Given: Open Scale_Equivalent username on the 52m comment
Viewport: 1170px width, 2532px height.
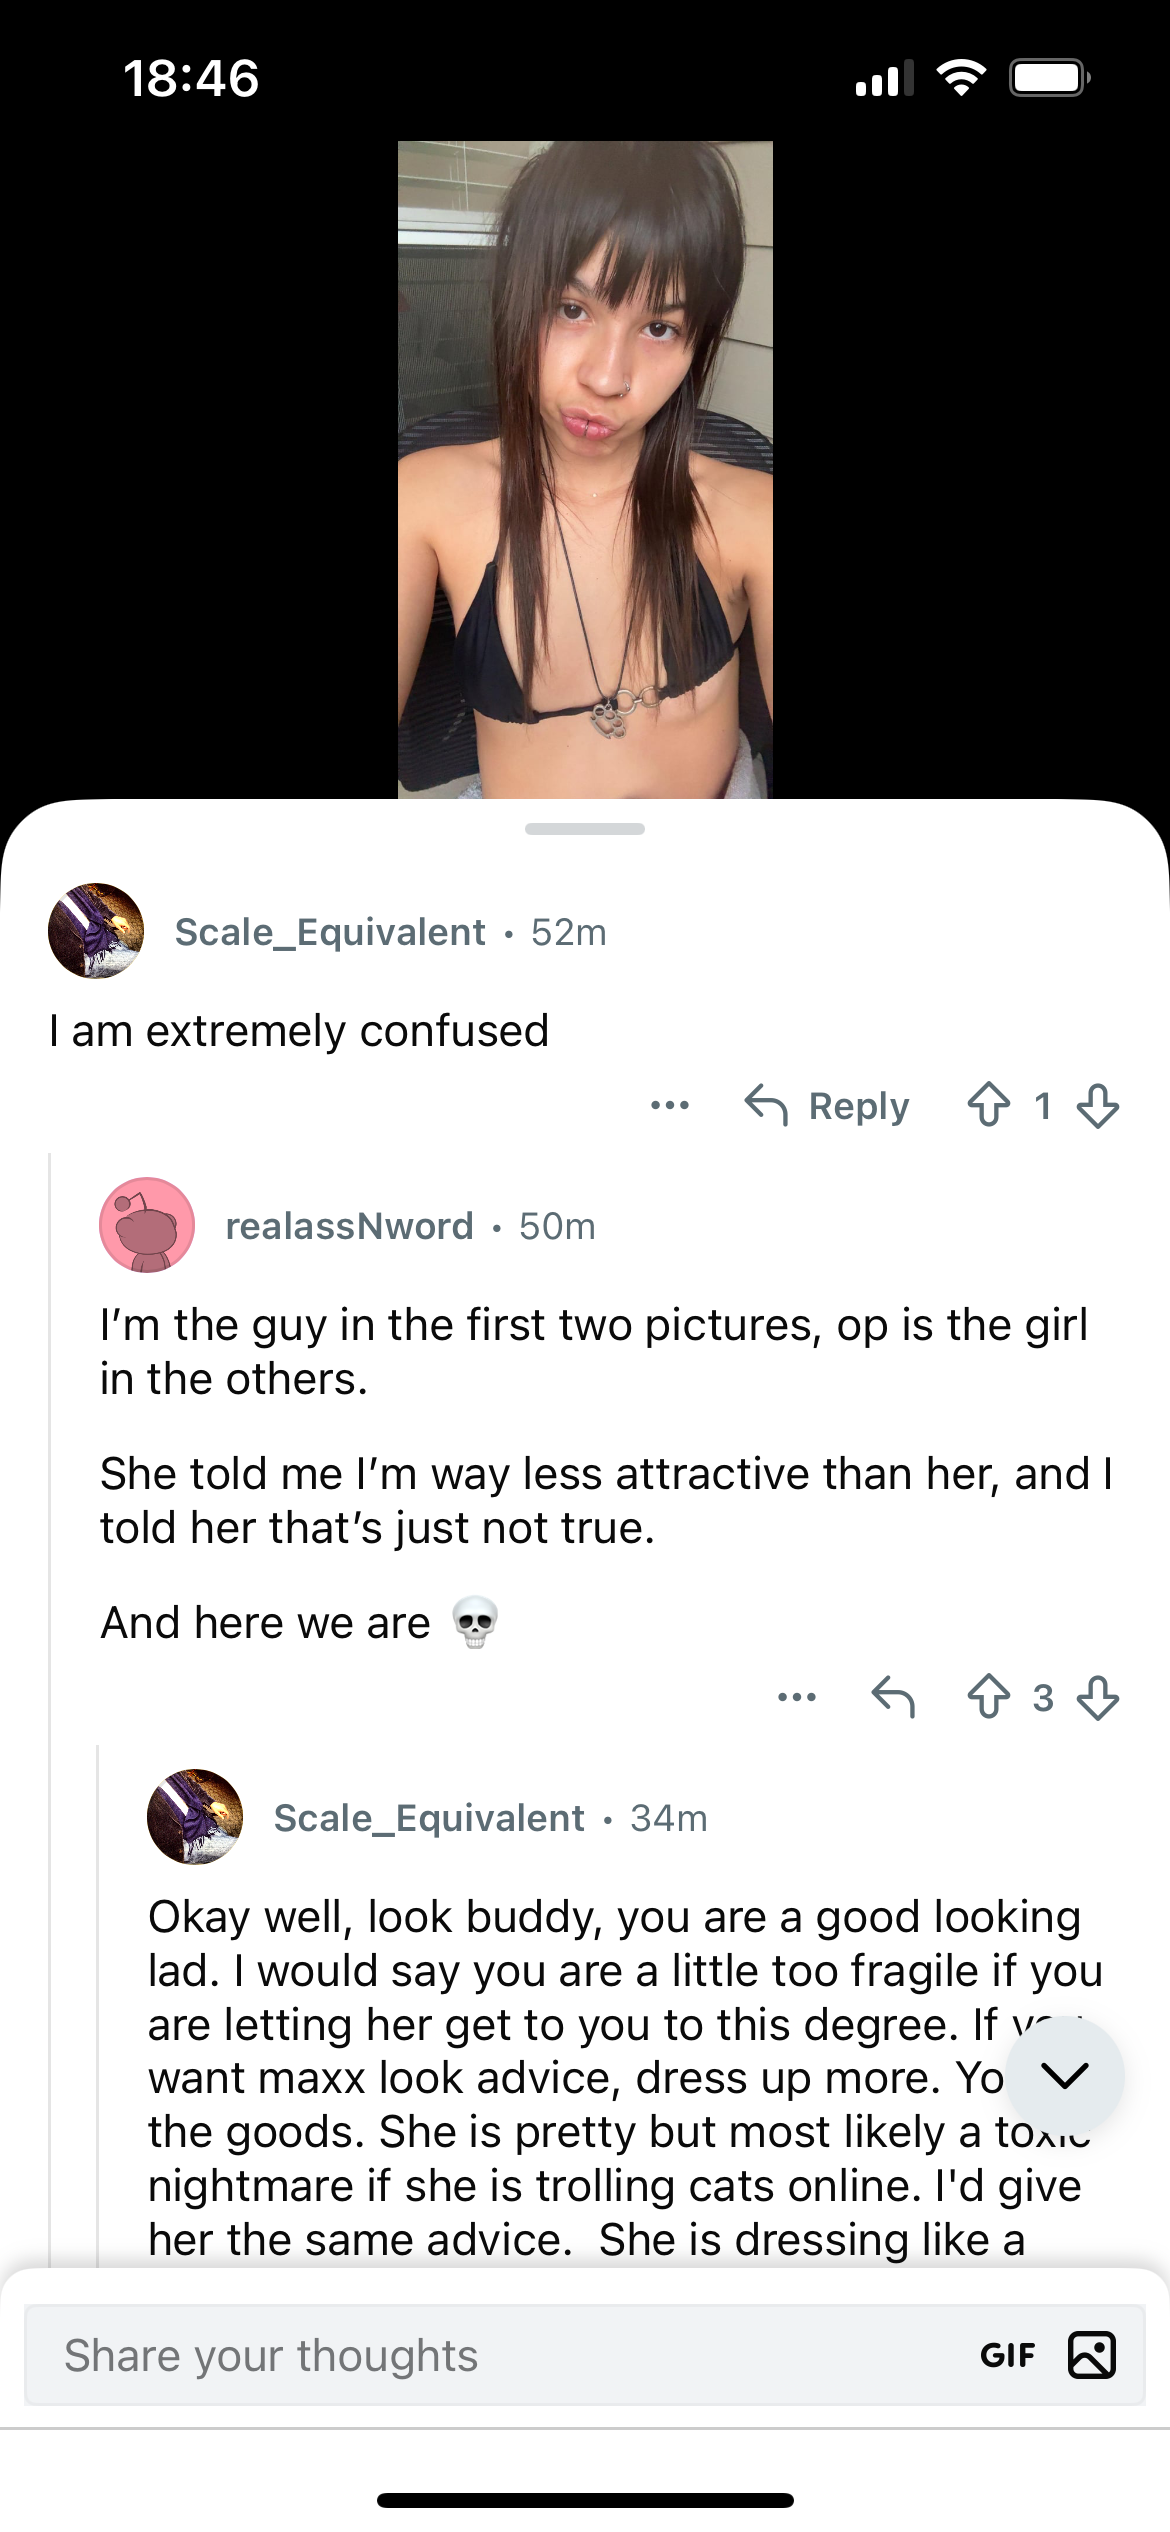Looking at the screenshot, I should tap(330, 932).
